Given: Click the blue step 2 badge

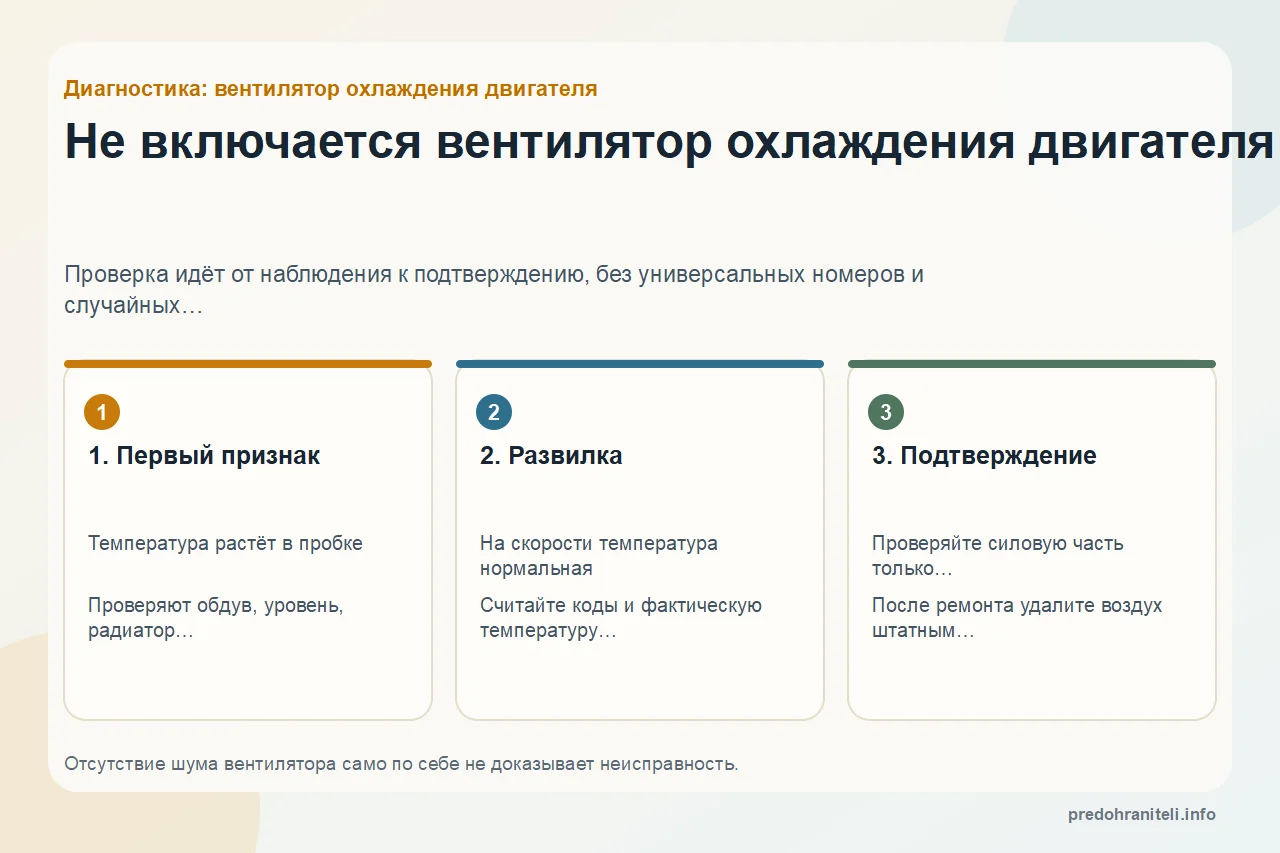Looking at the screenshot, I should point(494,412).
